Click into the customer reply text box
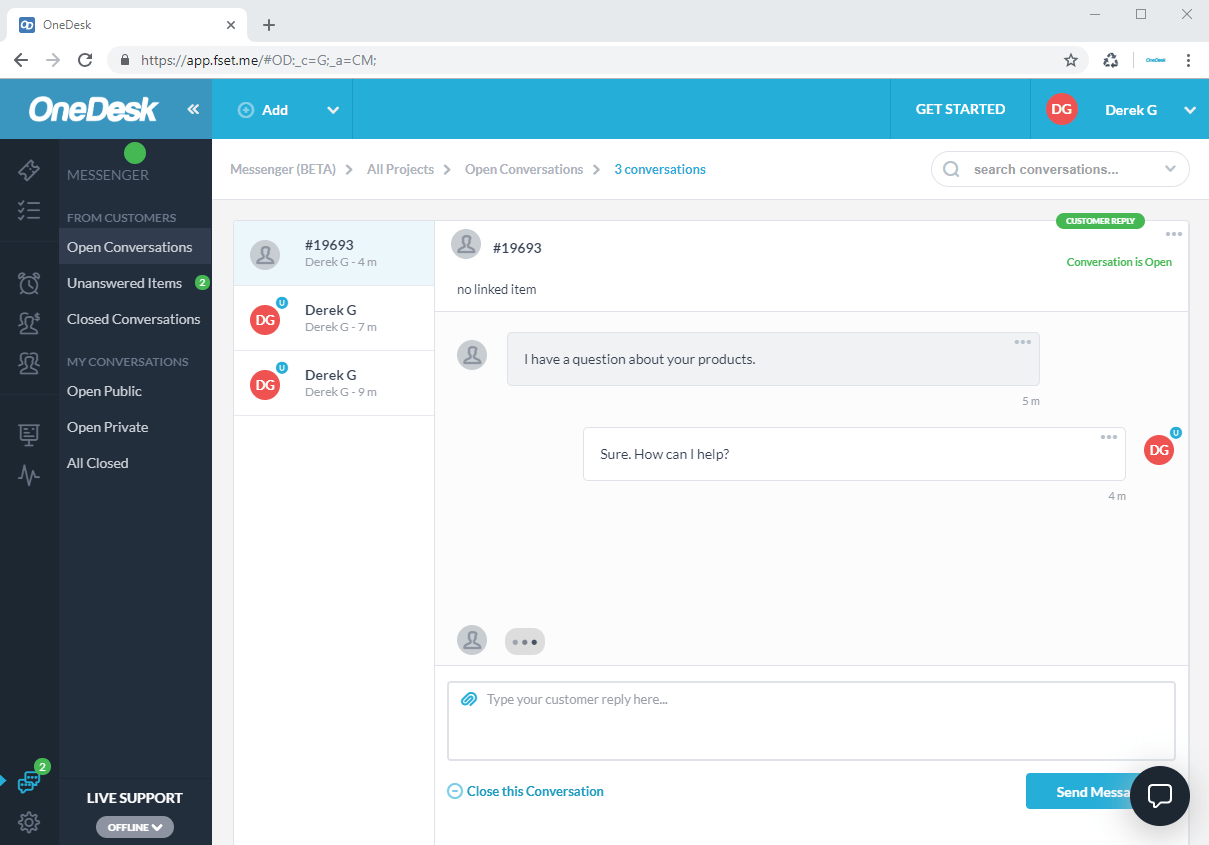1209x845 pixels. click(x=811, y=721)
